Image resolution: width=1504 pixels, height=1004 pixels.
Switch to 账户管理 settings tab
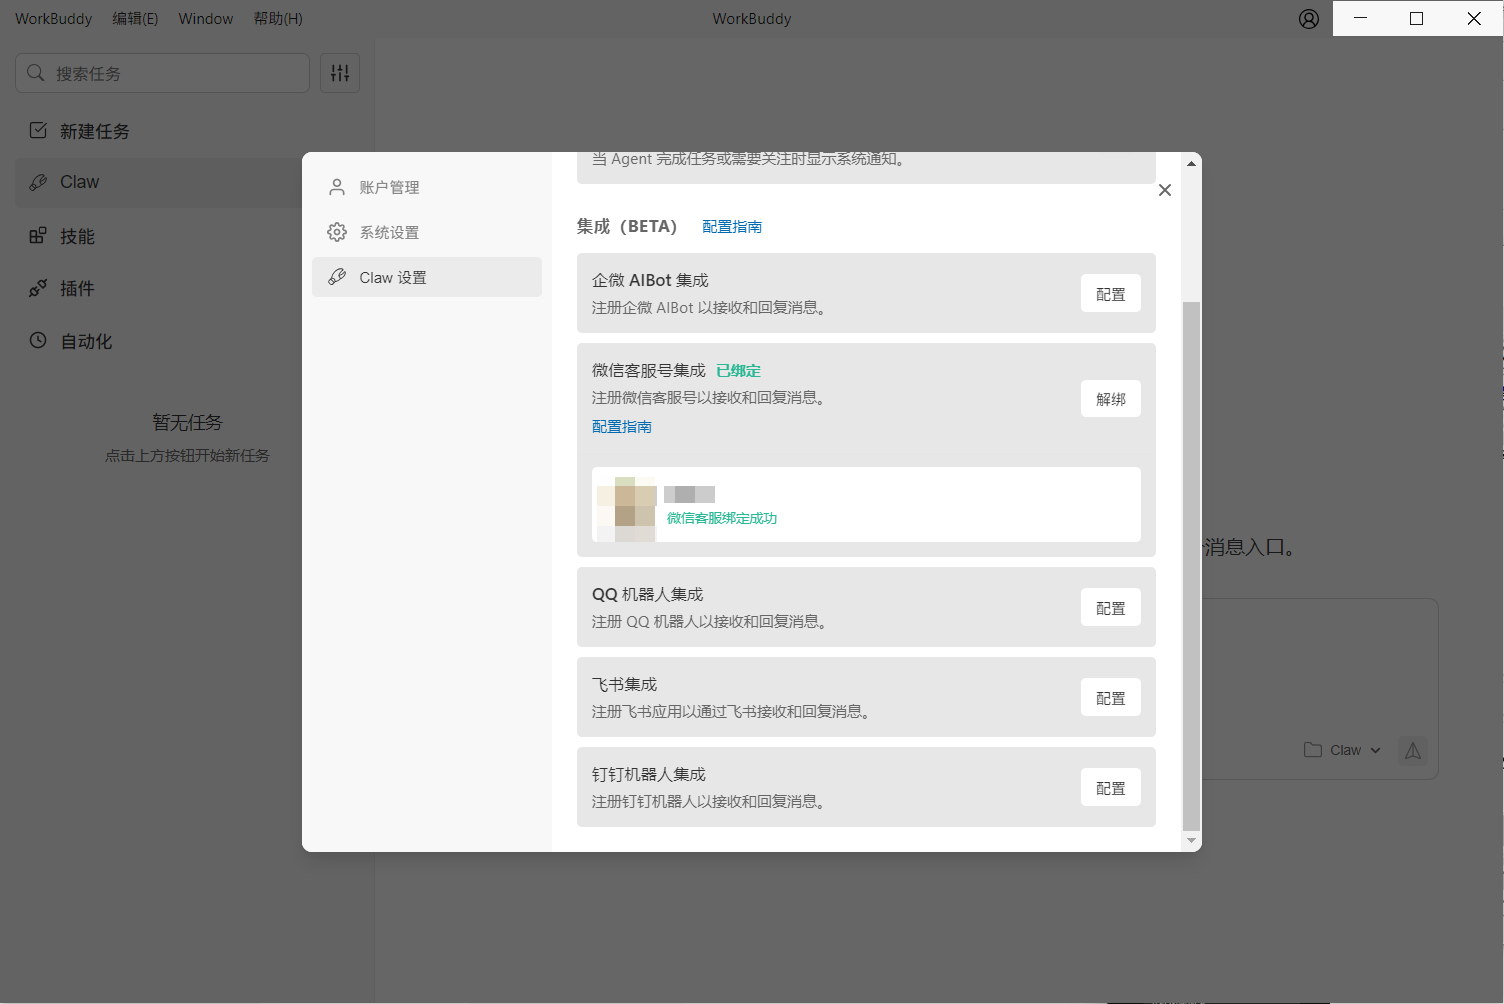[x=389, y=187]
